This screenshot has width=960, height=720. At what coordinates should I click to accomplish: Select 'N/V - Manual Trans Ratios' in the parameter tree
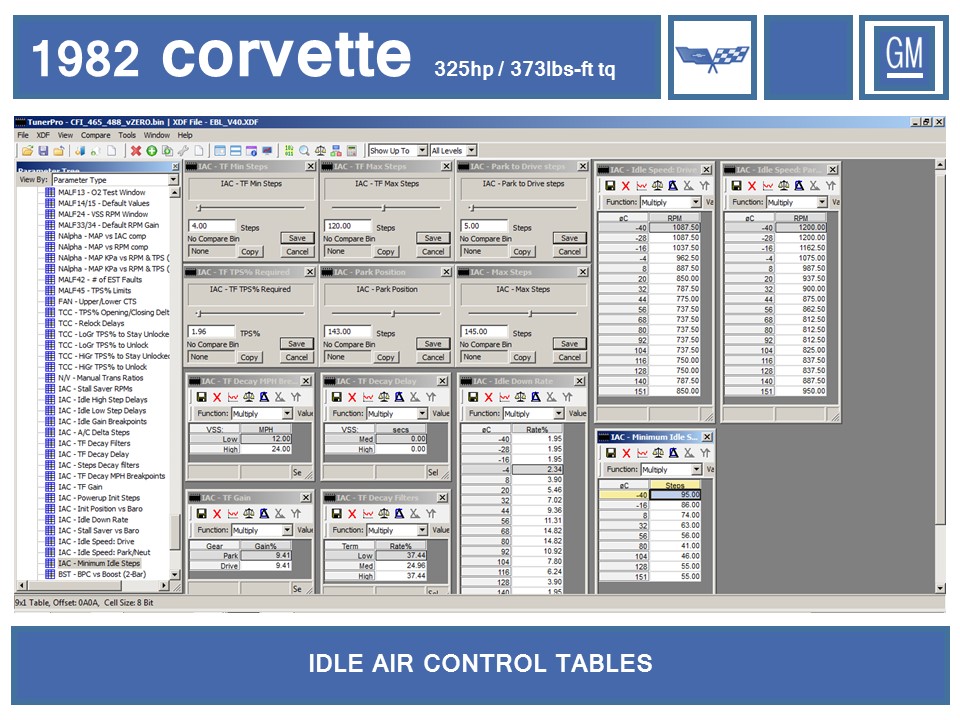(101, 378)
